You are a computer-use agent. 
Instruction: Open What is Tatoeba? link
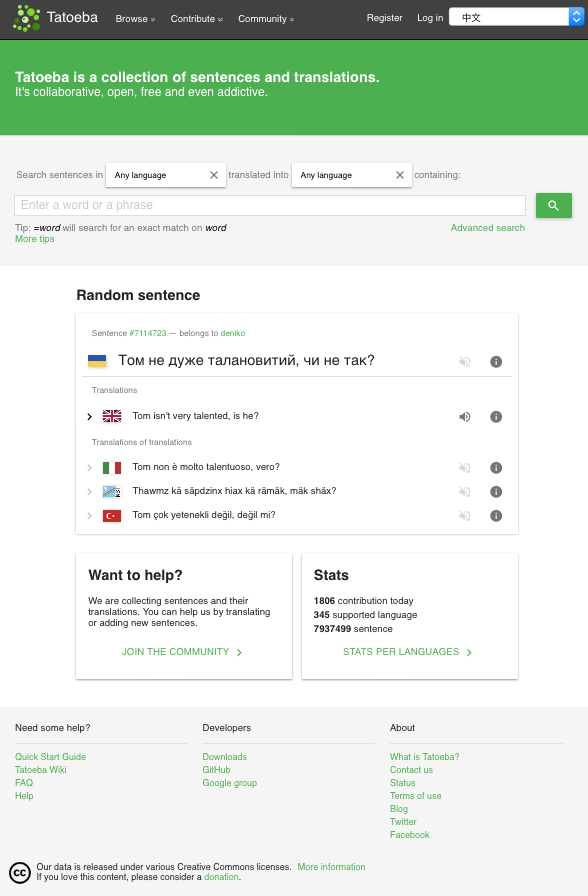(x=425, y=757)
